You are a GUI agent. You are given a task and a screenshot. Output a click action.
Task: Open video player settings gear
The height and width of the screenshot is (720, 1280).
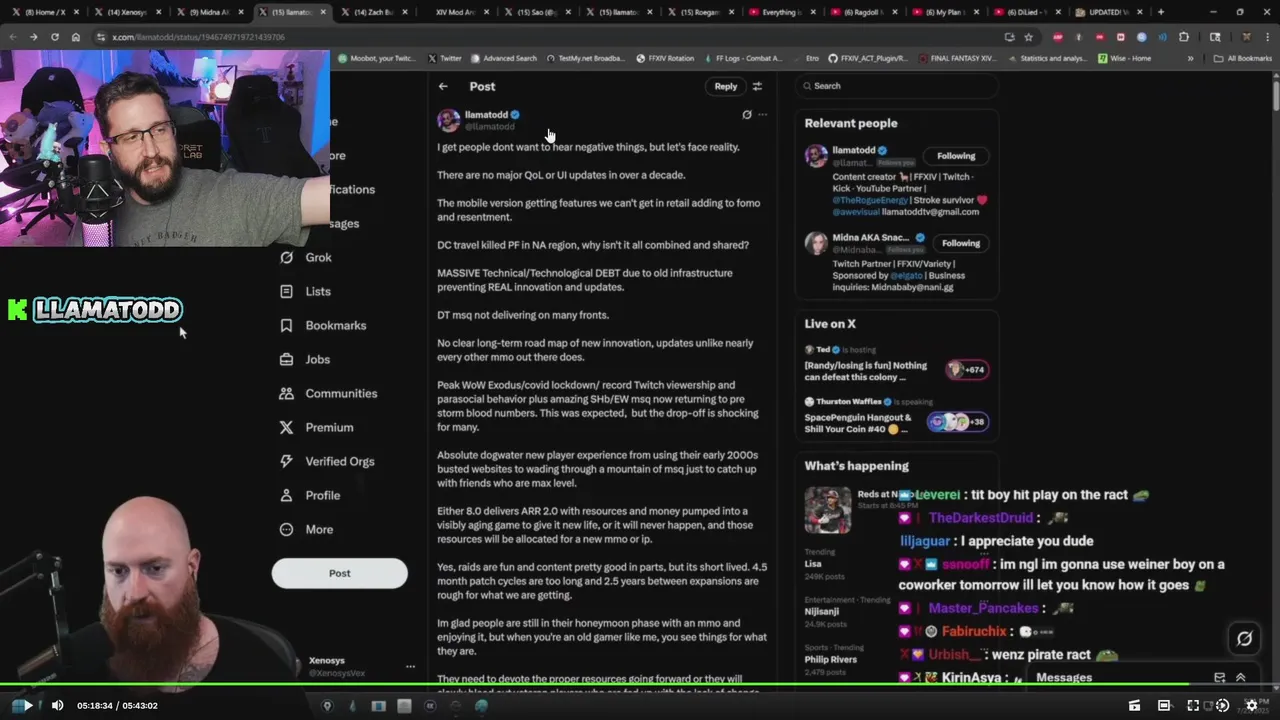click(x=1251, y=705)
